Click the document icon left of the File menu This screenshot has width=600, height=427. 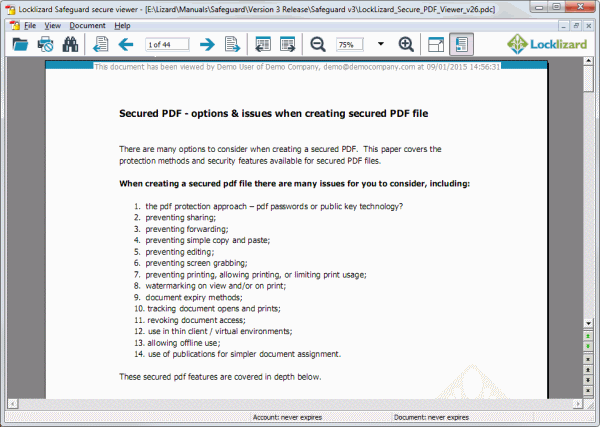pos(15,26)
